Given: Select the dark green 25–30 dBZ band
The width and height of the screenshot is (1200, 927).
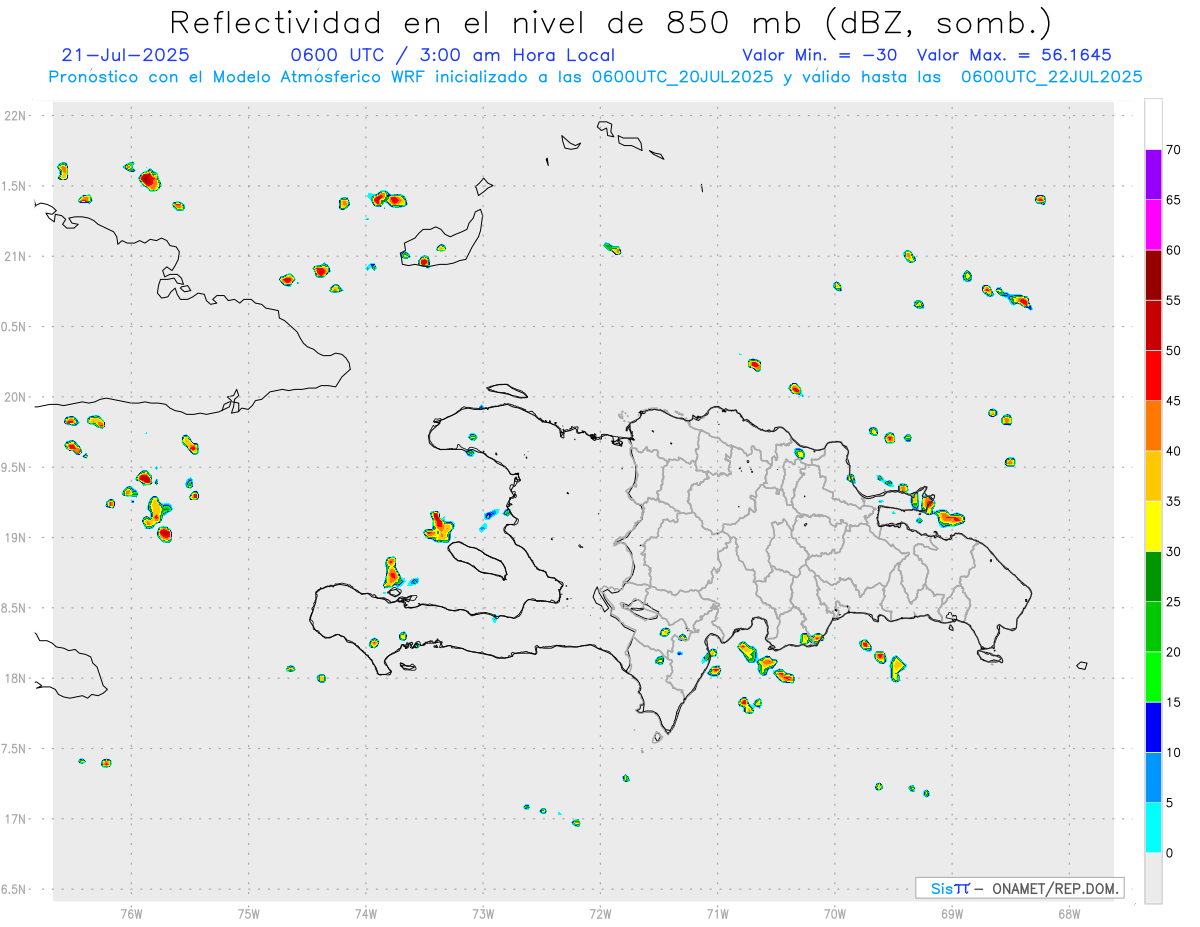Looking at the screenshot, I should pyautogui.click(x=1153, y=576).
